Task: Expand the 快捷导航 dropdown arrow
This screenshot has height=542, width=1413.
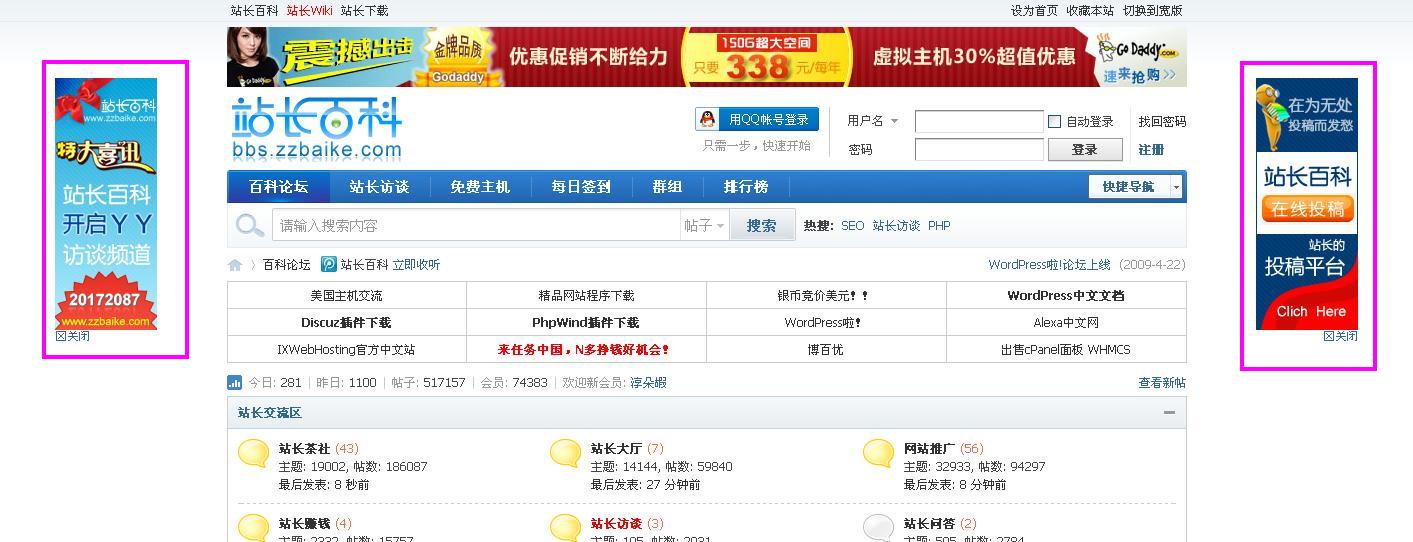Action: point(1176,187)
